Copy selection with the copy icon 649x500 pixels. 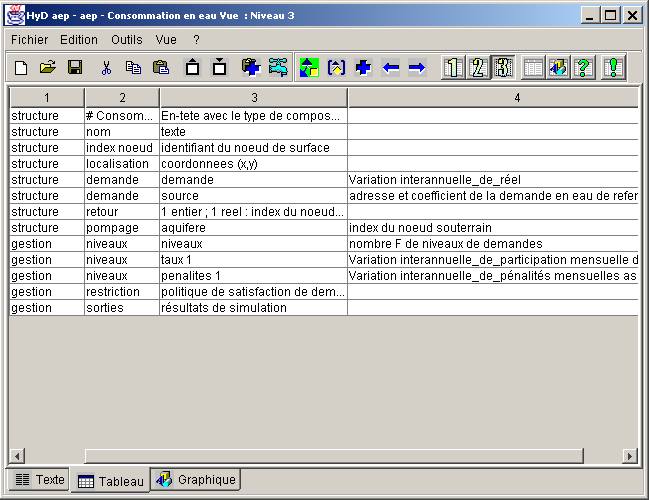(x=133, y=67)
